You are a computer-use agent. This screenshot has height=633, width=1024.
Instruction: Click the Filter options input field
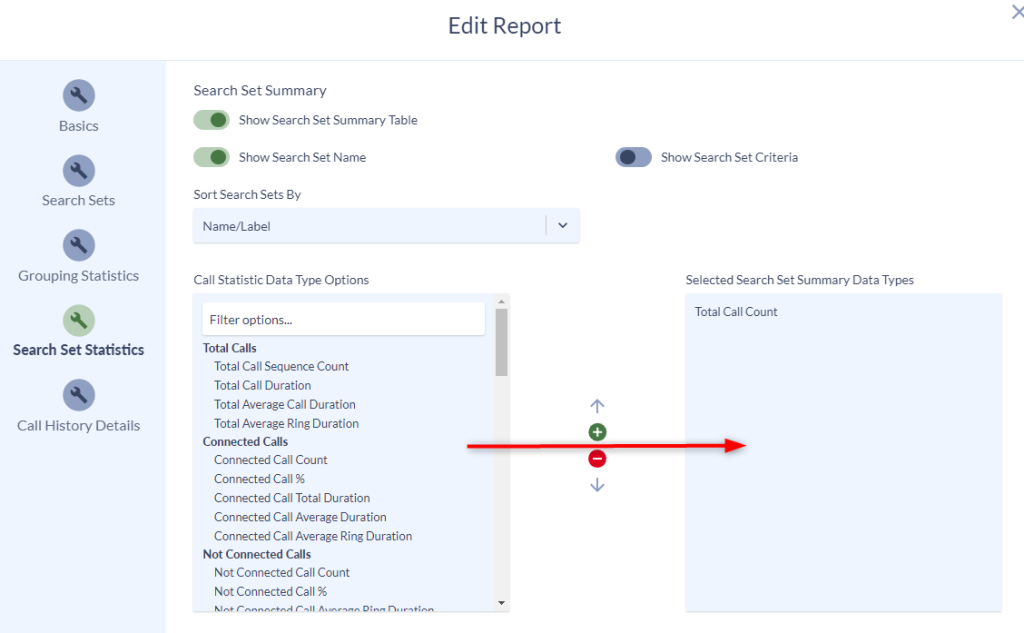(344, 319)
